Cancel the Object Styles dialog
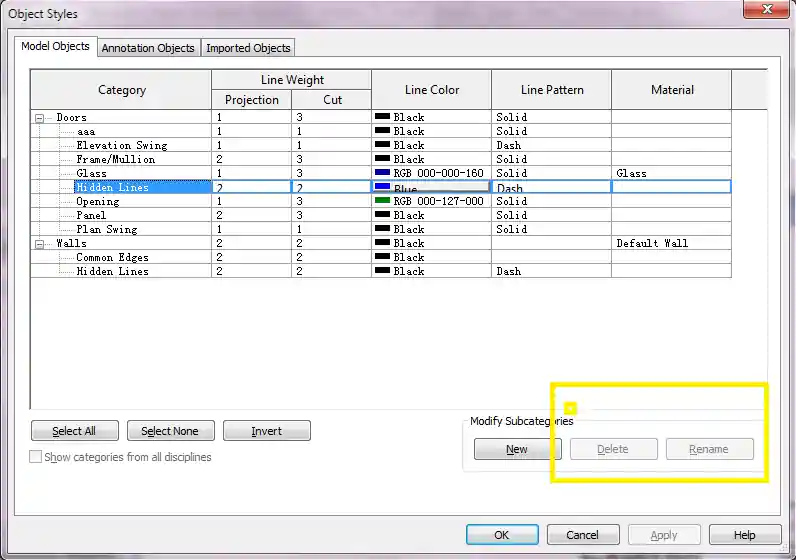Image resolution: width=796 pixels, height=560 pixels. click(583, 535)
